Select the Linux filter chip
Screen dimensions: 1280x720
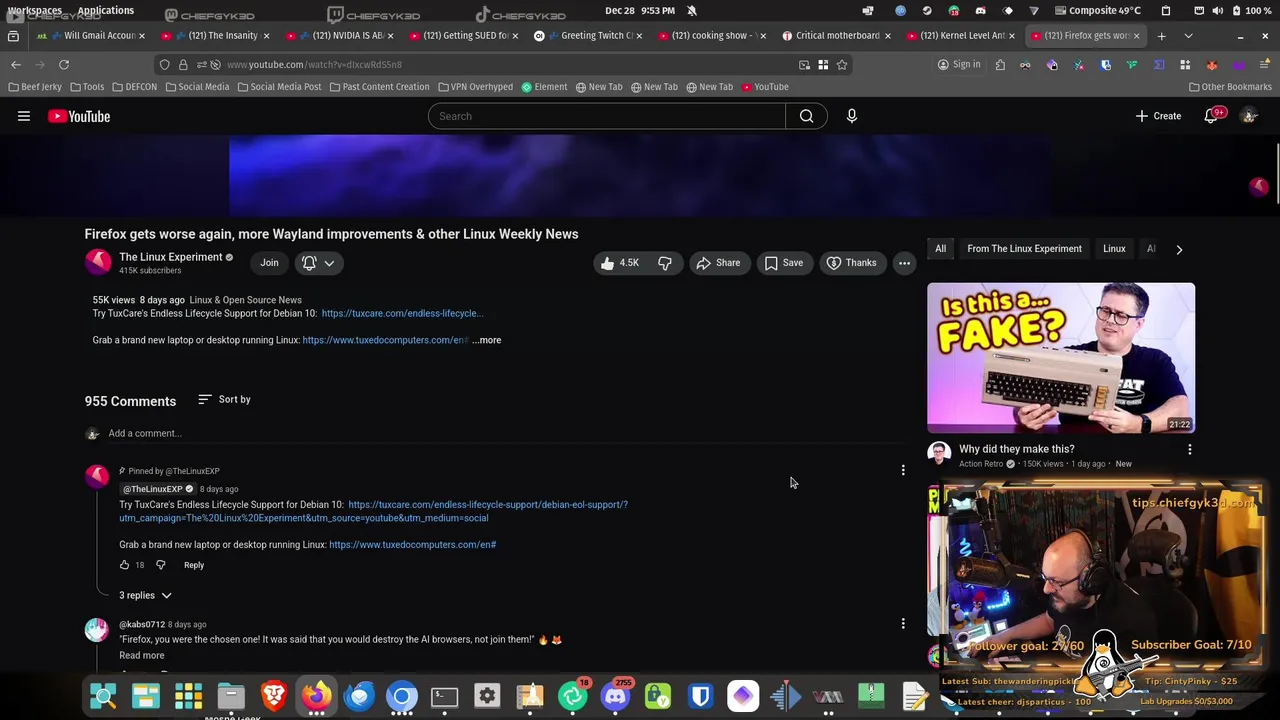[1114, 249]
